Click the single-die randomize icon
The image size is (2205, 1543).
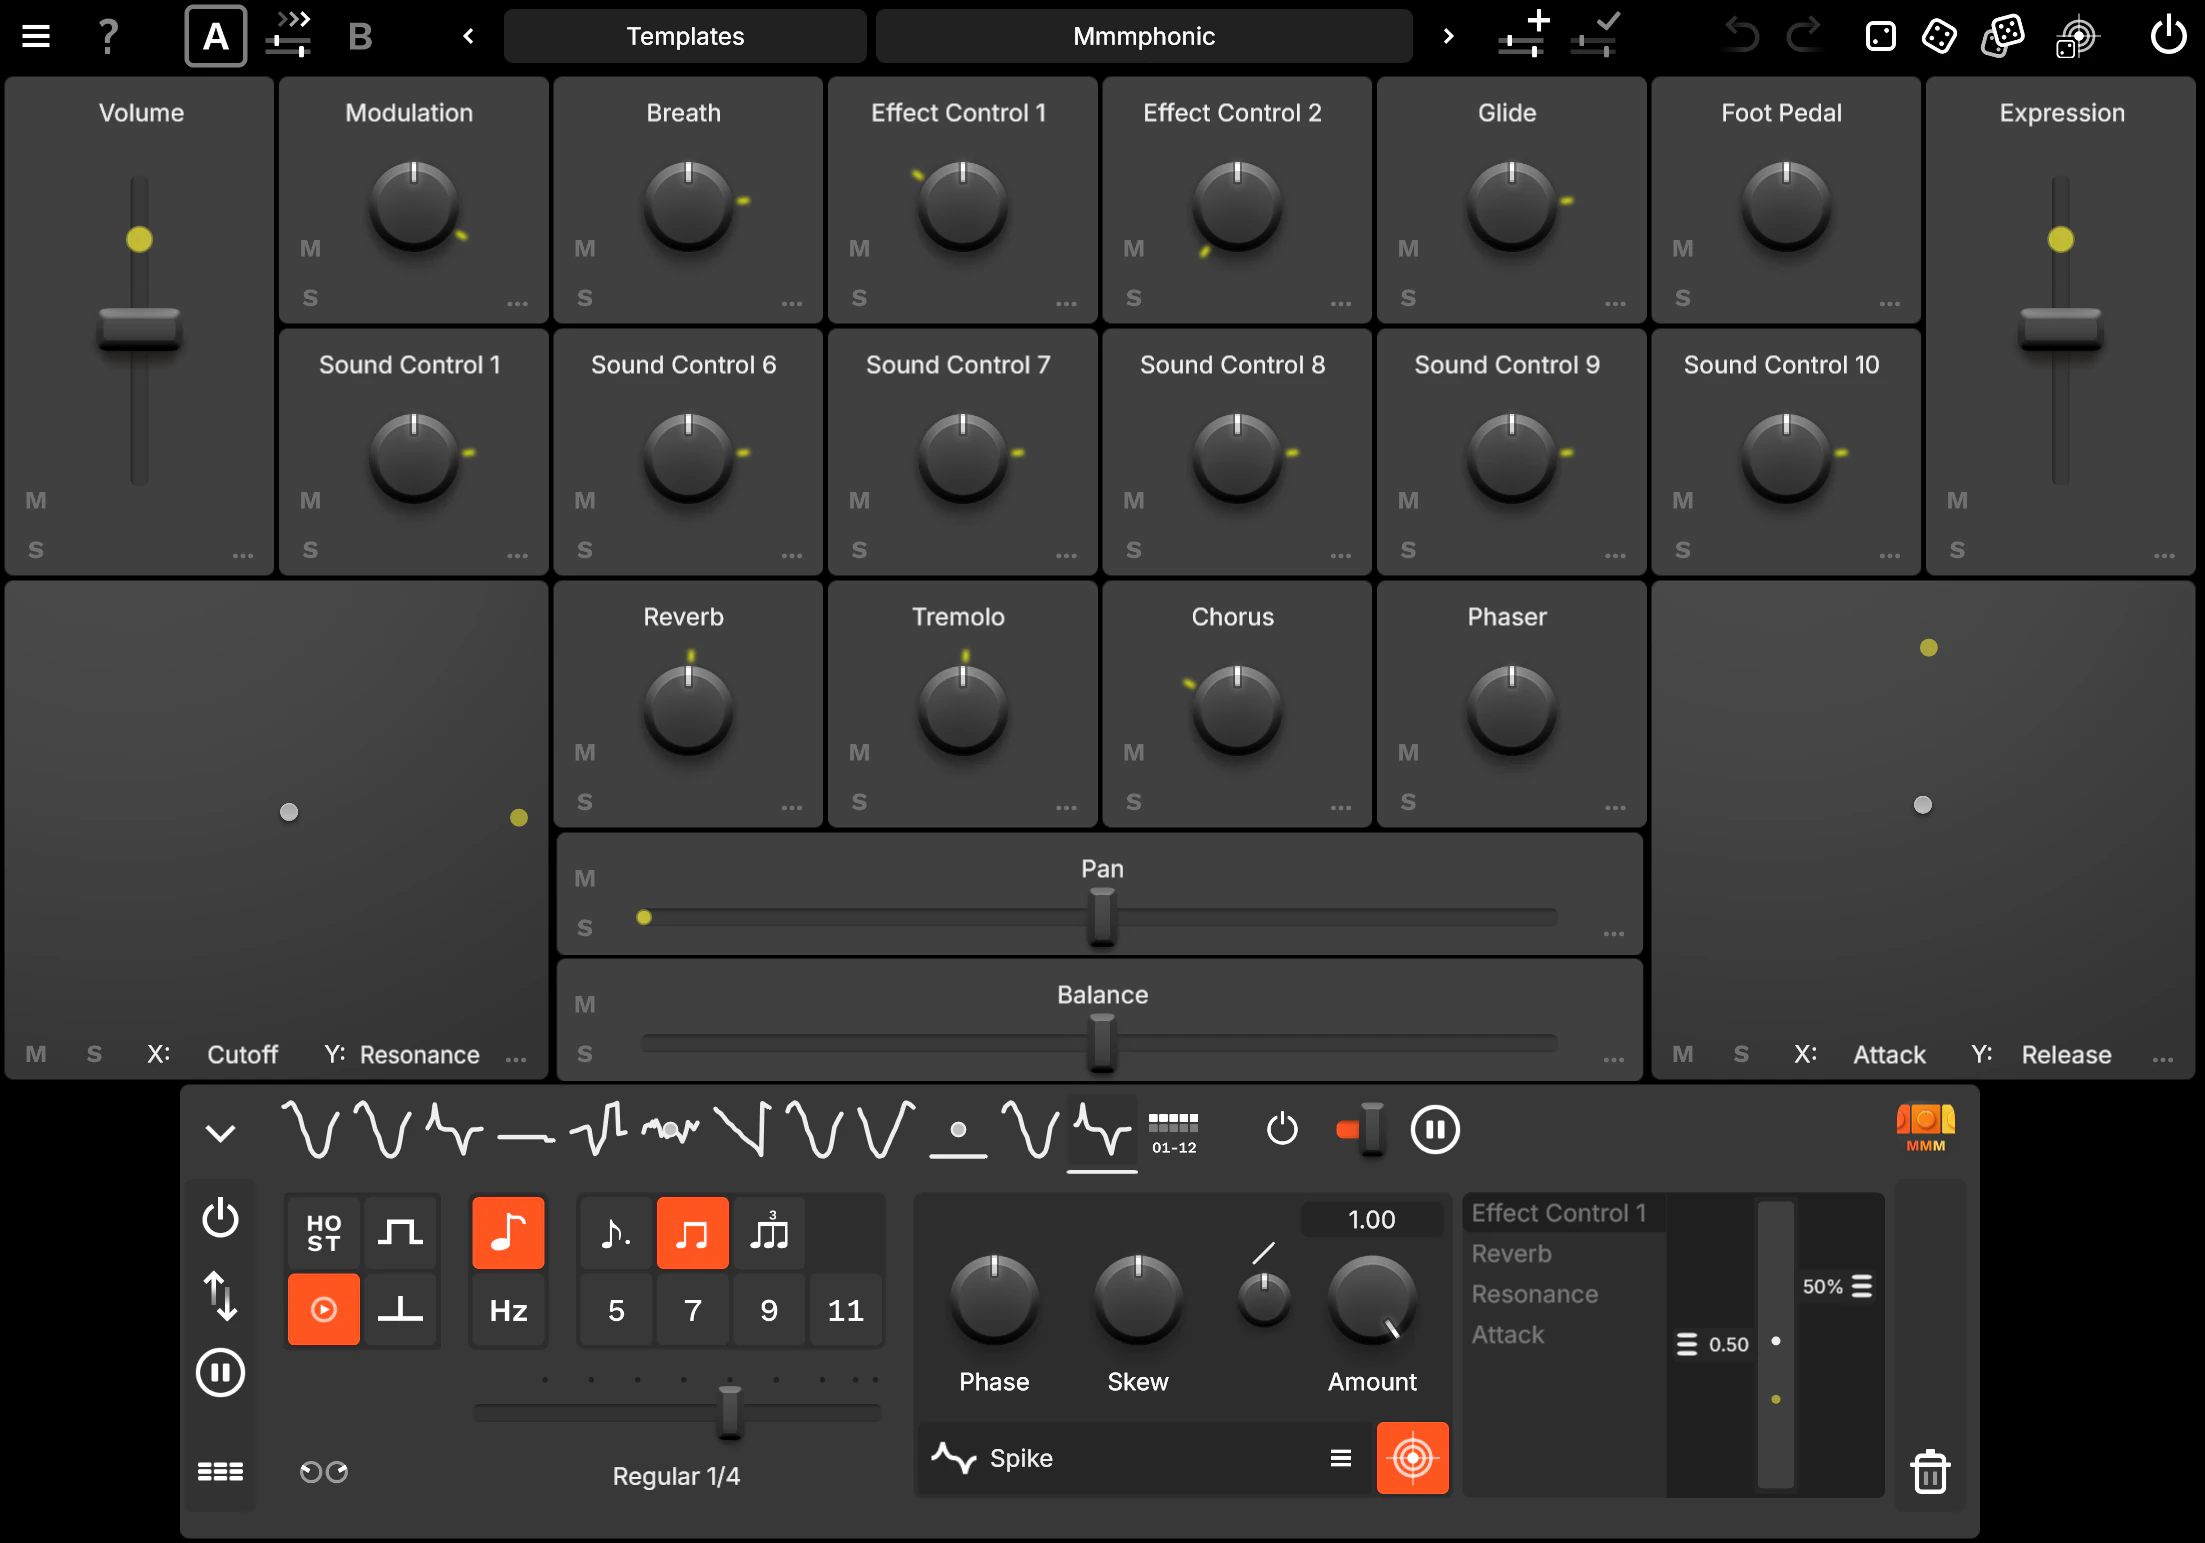click(x=1880, y=37)
